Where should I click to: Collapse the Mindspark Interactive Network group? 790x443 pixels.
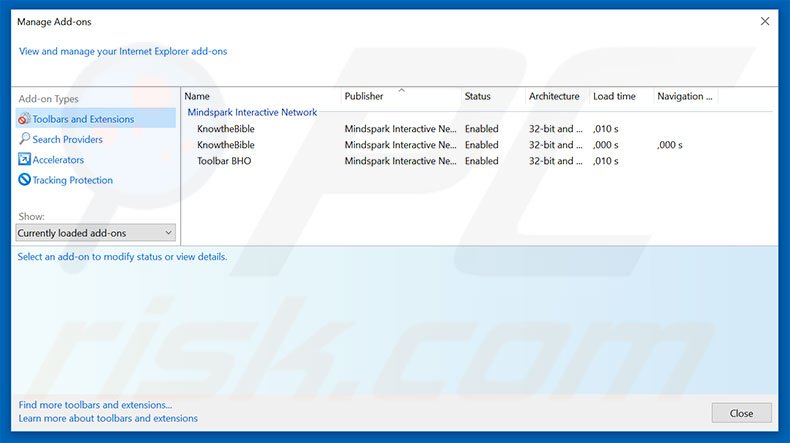click(252, 112)
